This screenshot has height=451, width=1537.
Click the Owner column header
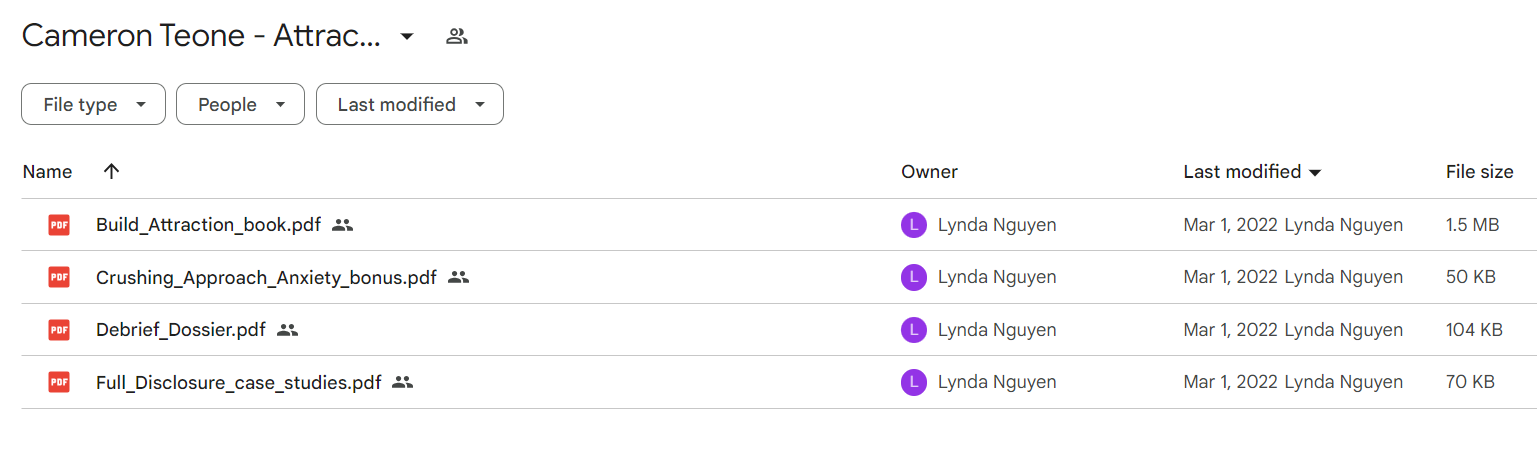pyautogui.click(x=929, y=172)
